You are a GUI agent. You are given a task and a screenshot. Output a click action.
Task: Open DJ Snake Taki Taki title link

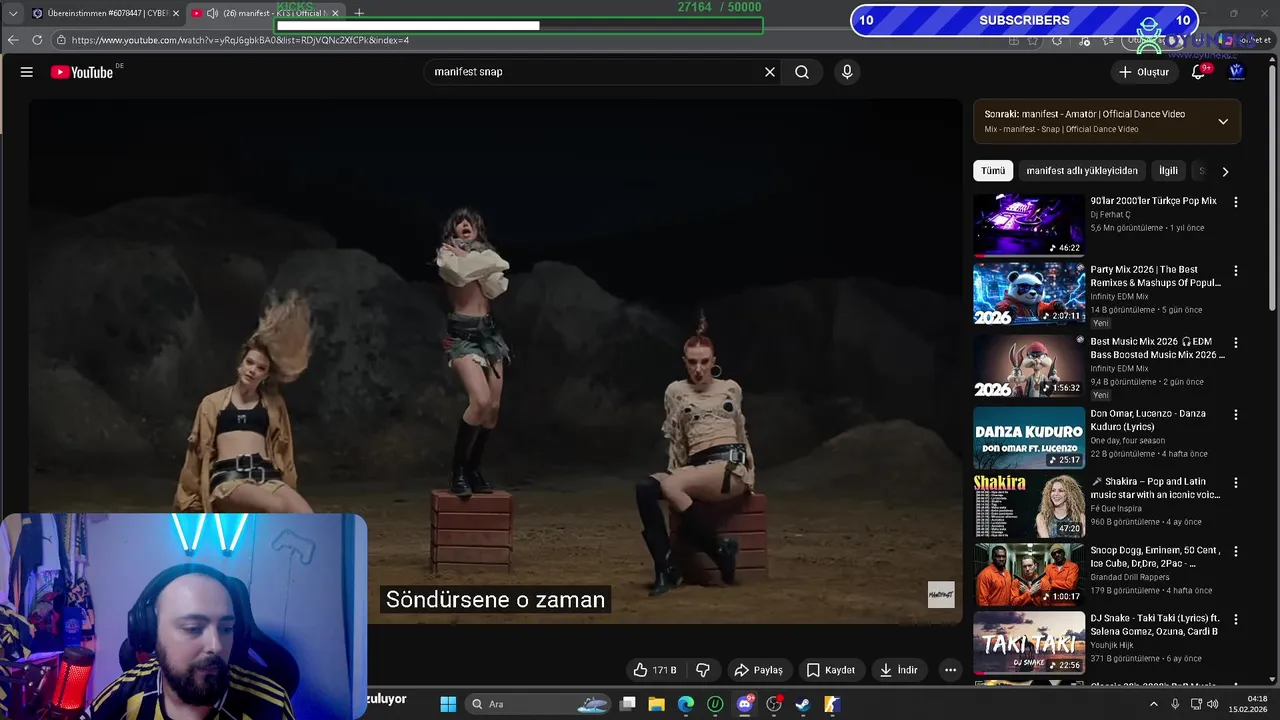1154,625
